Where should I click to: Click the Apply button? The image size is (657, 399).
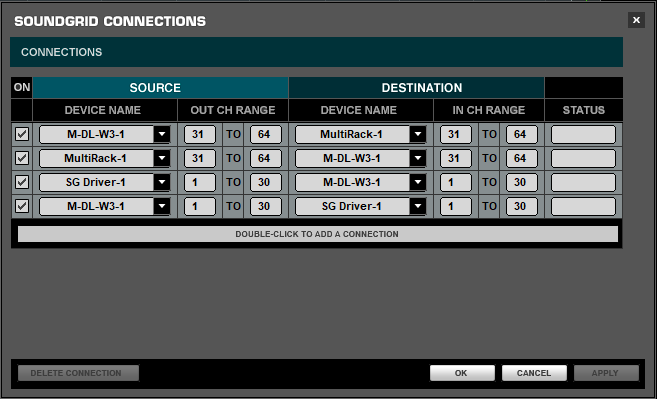606,373
